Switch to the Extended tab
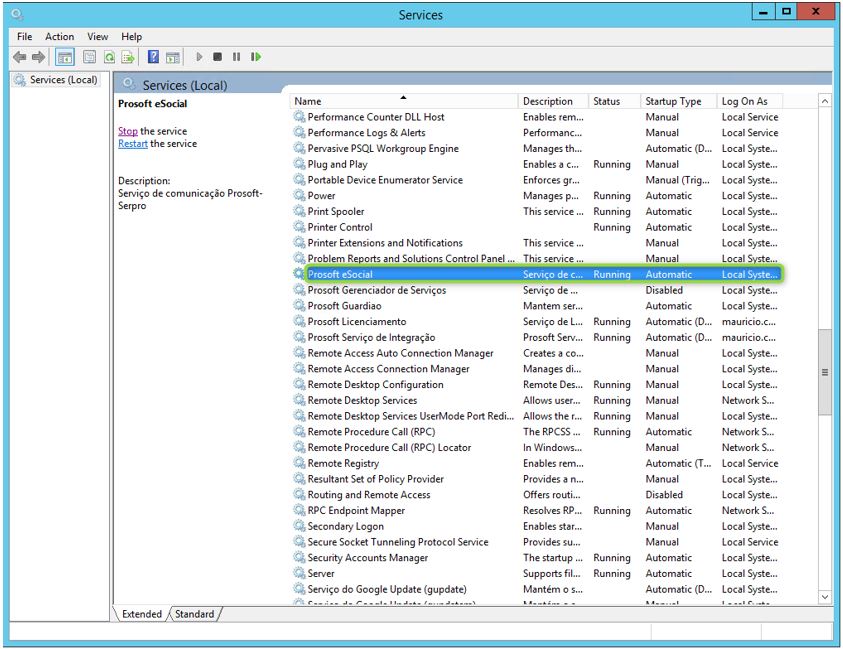The height and width of the screenshot is (649, 843). tap(142, 614)
